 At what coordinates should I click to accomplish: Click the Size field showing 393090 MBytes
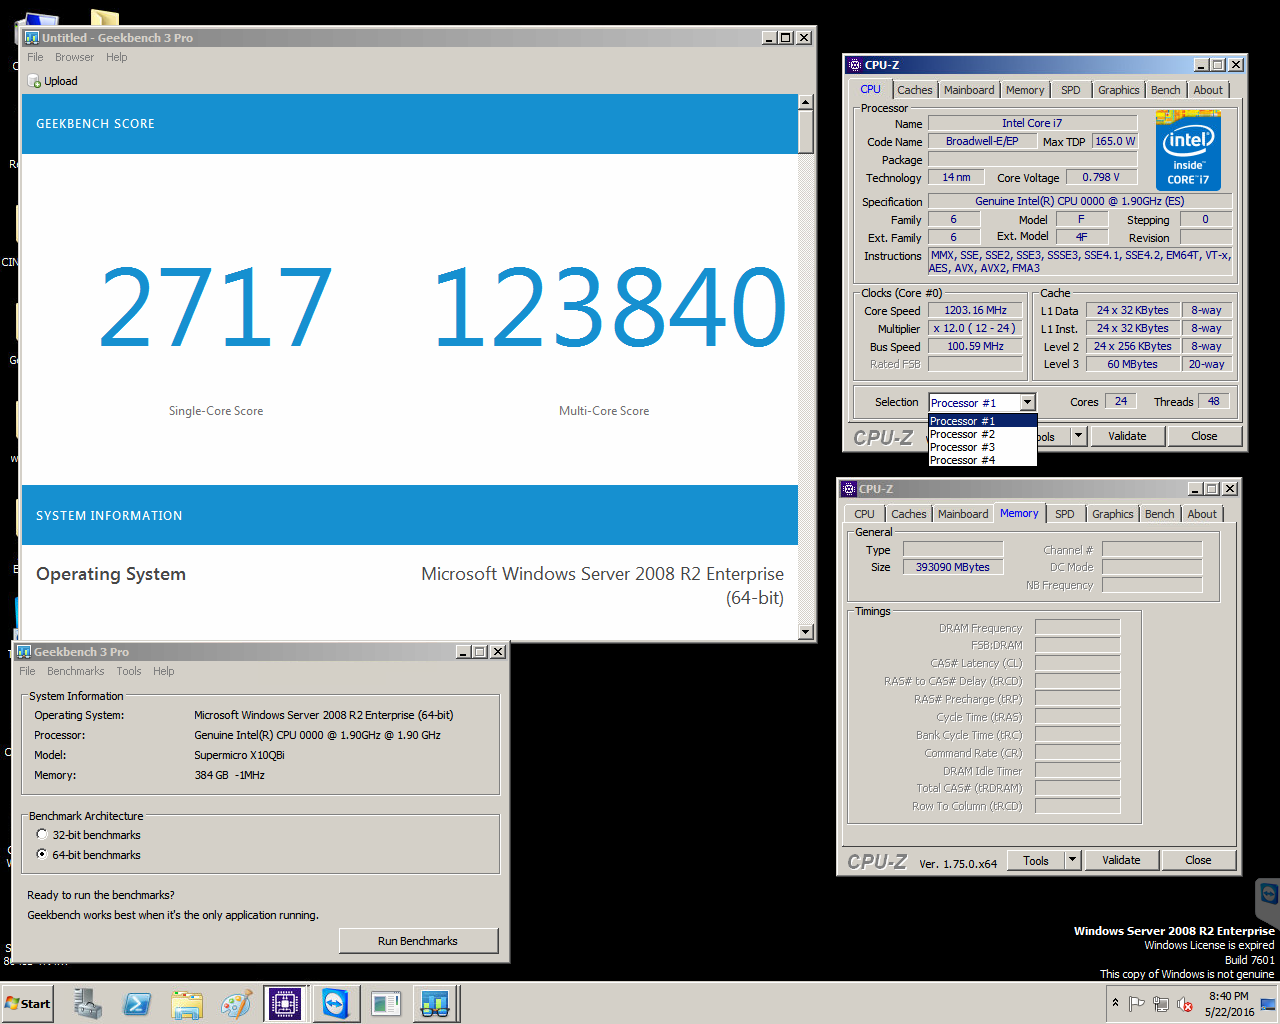[x=953, y=567]
